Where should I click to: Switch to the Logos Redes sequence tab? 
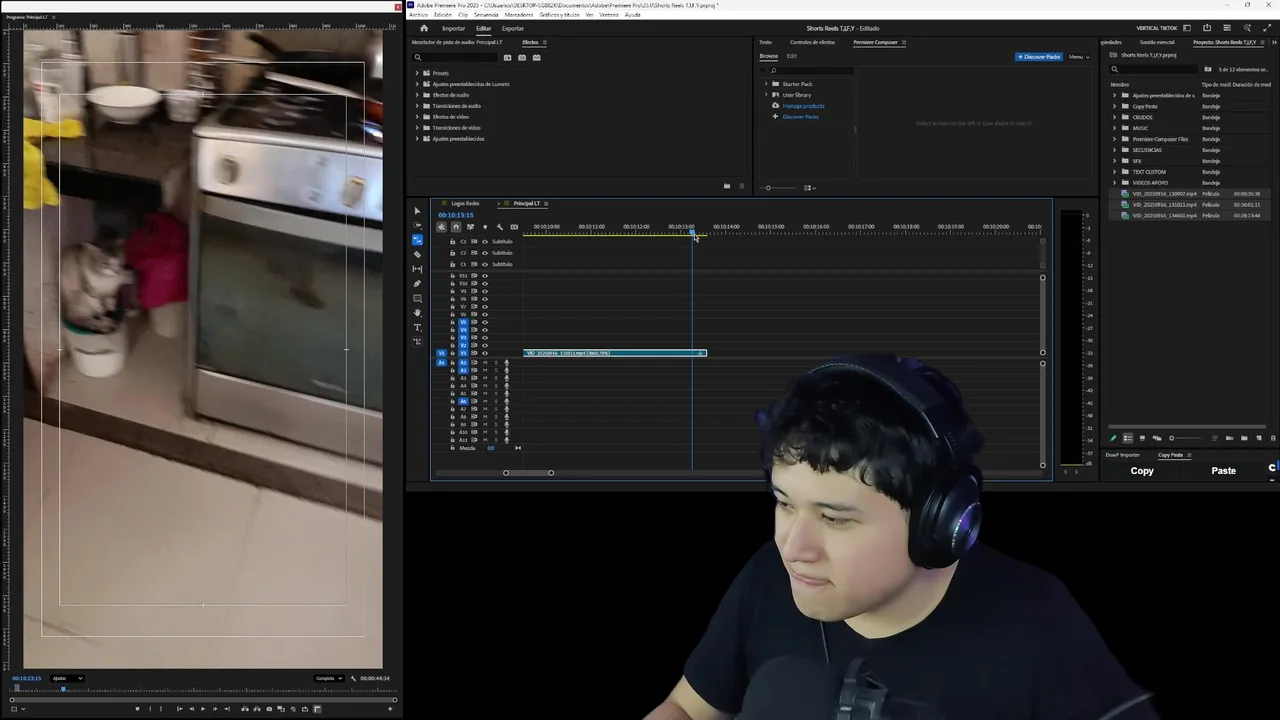465,203
